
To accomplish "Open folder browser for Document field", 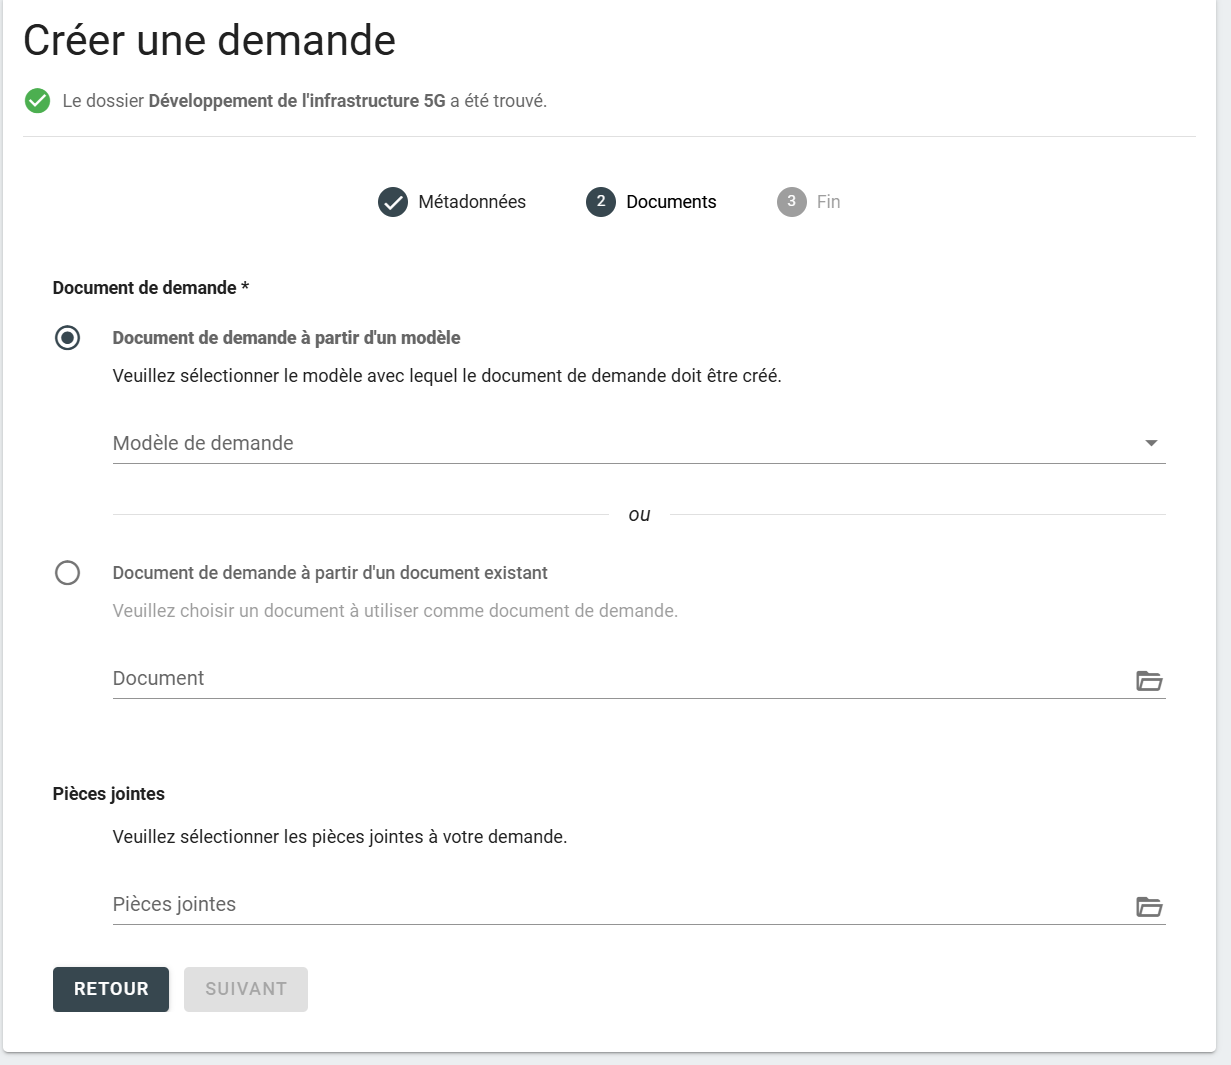I will (1149, 681).
